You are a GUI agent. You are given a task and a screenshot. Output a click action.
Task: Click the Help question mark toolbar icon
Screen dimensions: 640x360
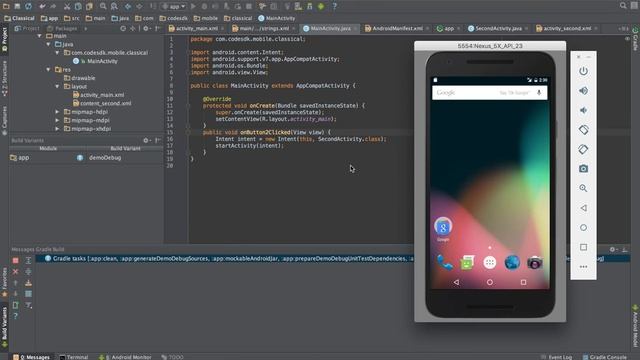coord(334,7)
